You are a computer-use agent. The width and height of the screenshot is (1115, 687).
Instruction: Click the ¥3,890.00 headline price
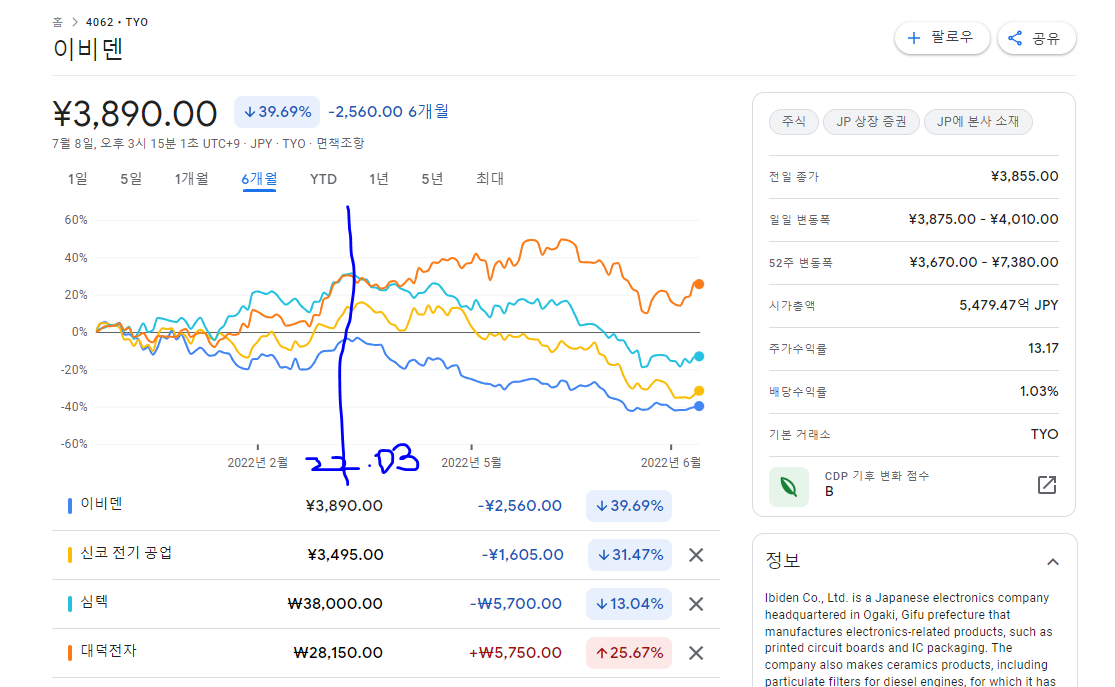tap(135, 114)
